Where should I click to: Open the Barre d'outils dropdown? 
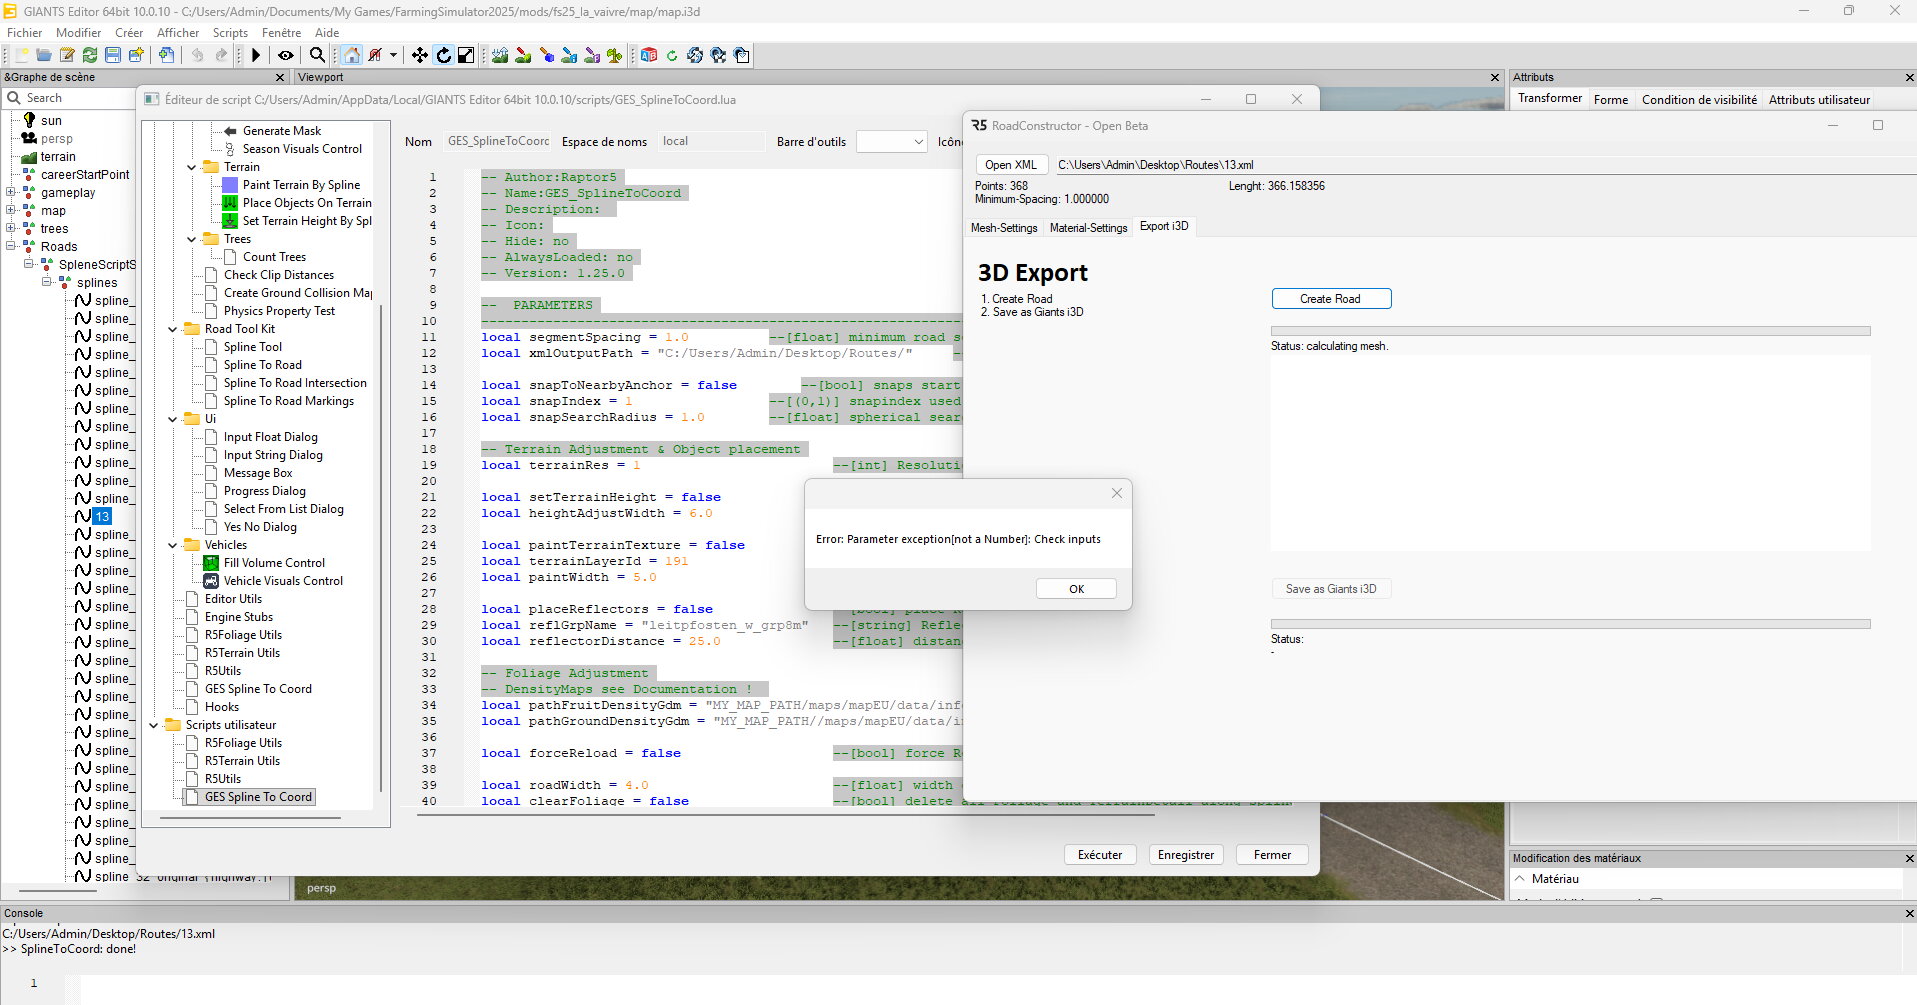point(892,142)
